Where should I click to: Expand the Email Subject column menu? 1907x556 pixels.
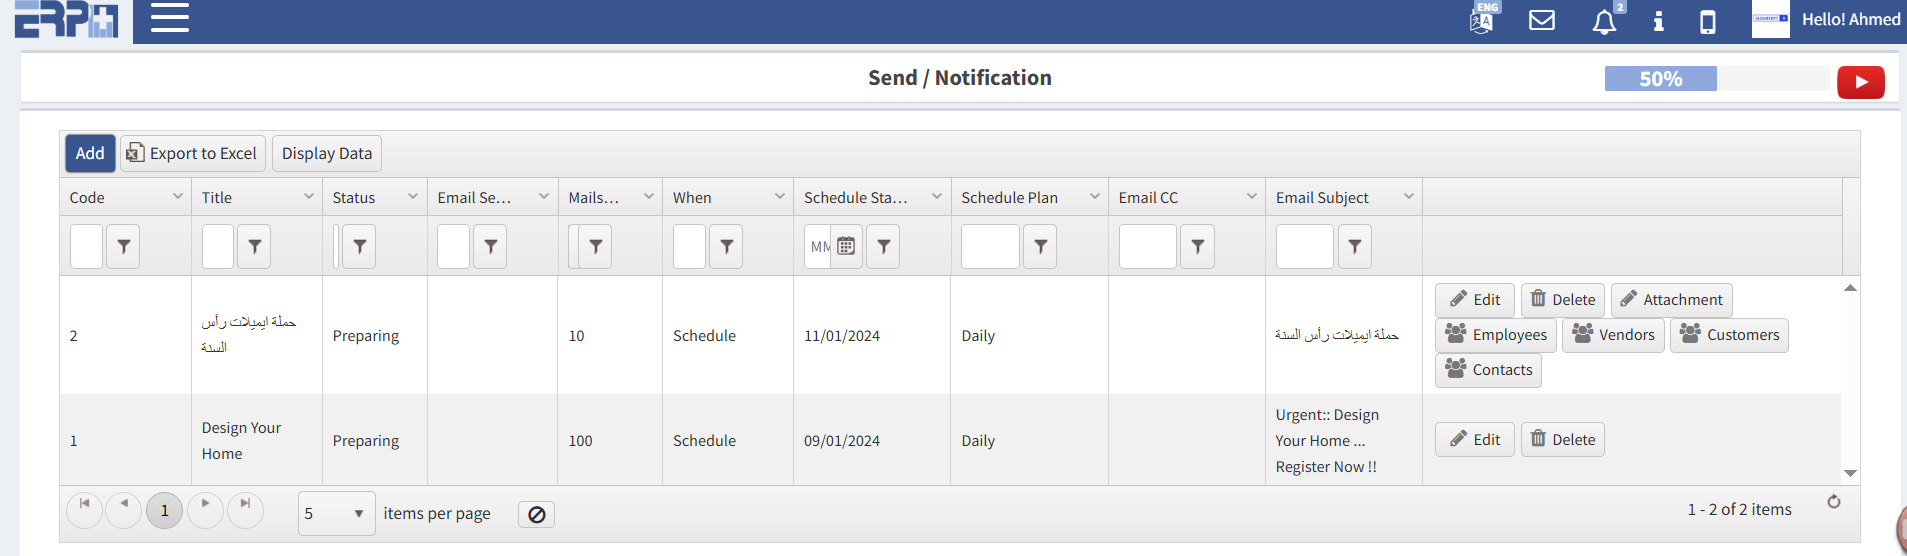(1409, 197)
